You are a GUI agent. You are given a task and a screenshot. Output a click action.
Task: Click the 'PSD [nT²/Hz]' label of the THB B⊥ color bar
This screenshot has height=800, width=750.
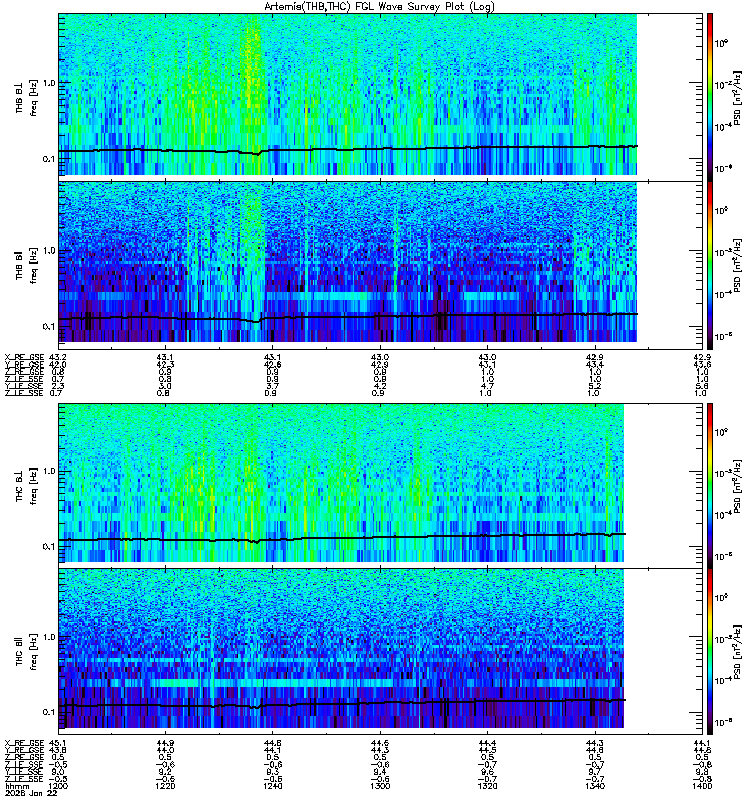point(737,97)
